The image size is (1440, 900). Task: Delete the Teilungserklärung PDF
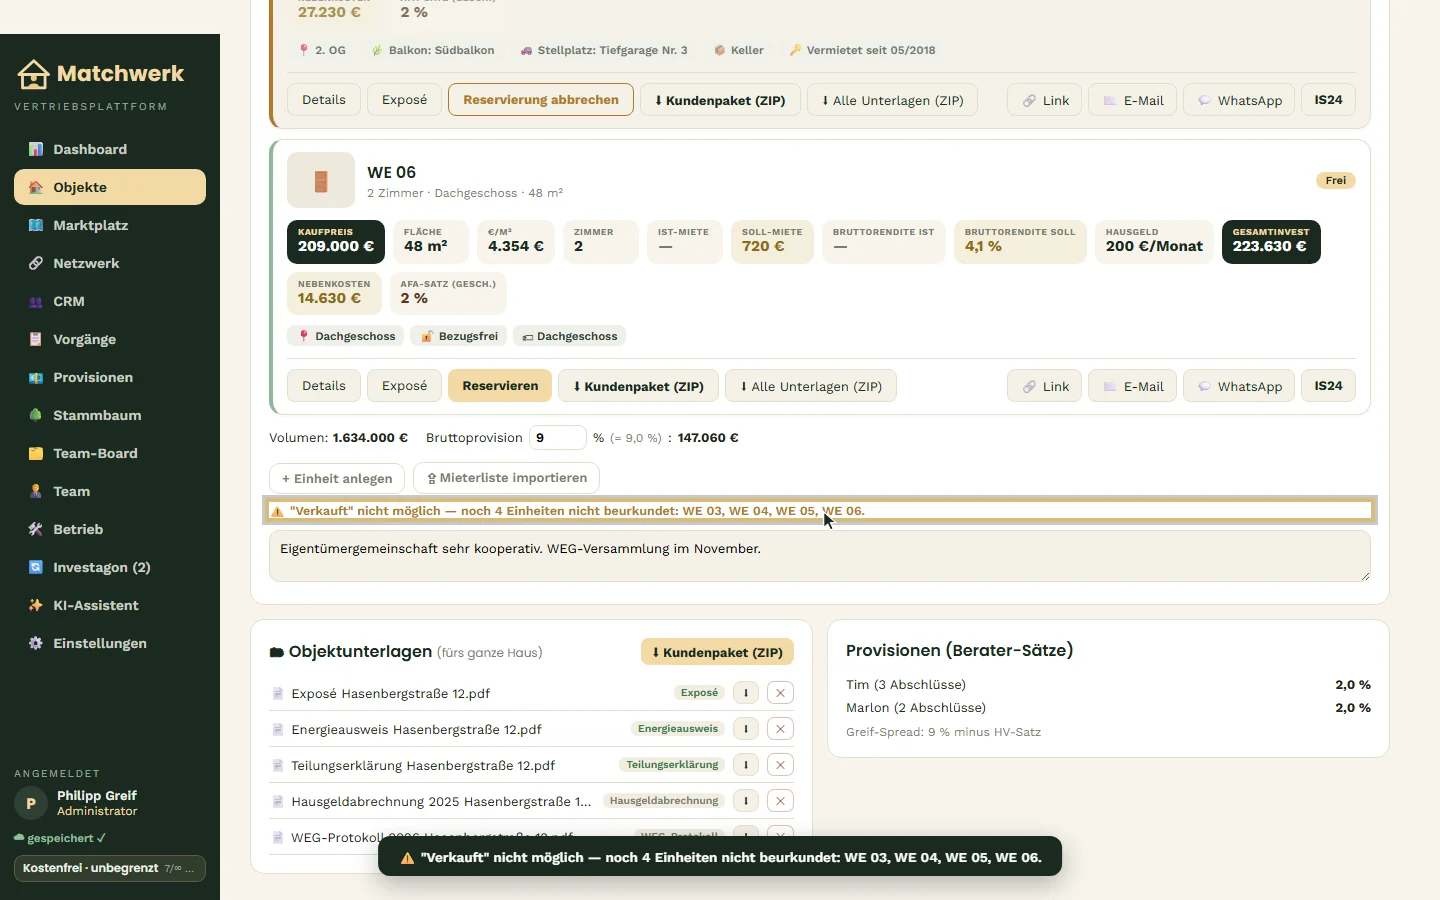[781, 765]
